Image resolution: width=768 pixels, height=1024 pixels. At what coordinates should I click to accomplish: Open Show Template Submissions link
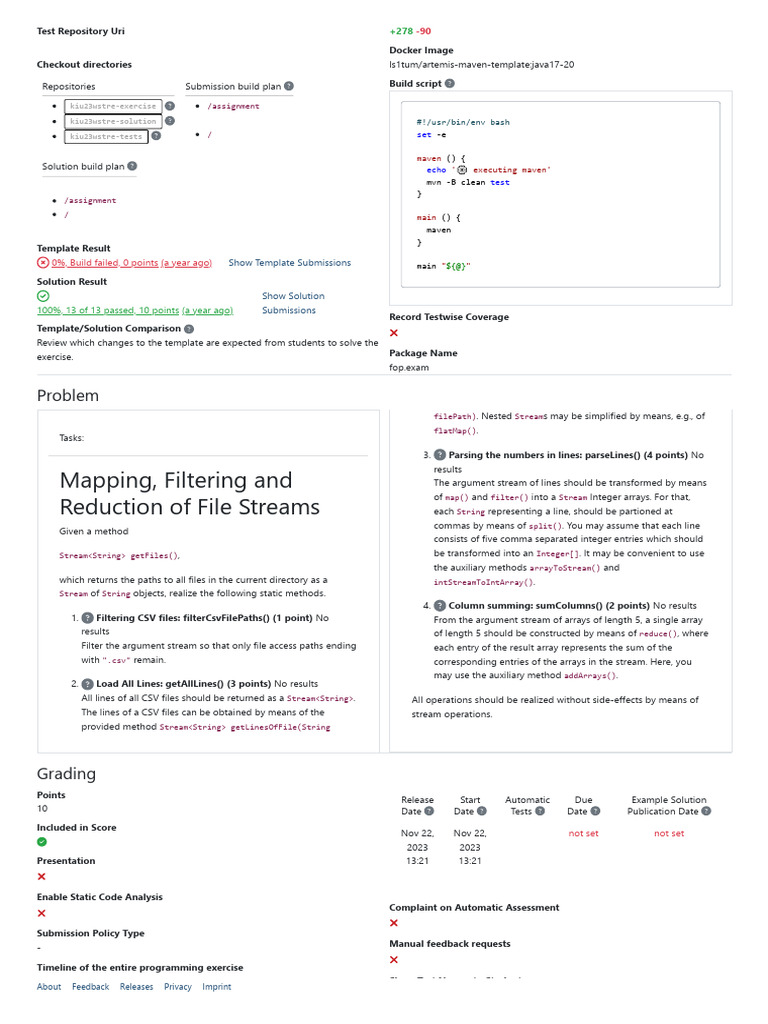[x=289, y=263]
